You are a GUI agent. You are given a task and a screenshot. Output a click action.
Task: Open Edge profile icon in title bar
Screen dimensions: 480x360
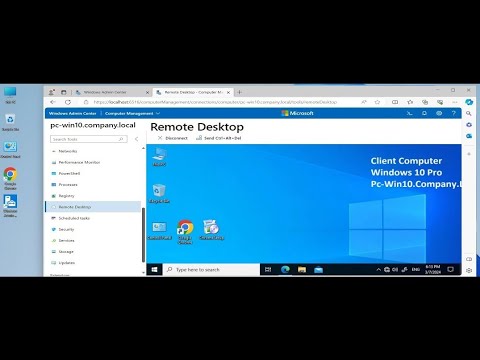tap(52, 92)
